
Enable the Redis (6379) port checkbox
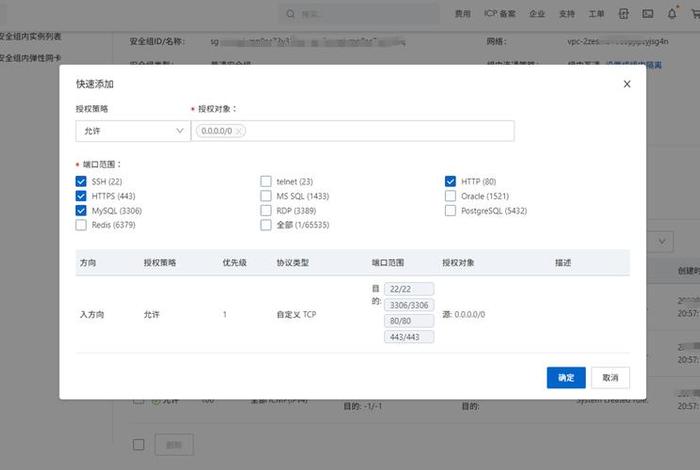coord(81,225)
